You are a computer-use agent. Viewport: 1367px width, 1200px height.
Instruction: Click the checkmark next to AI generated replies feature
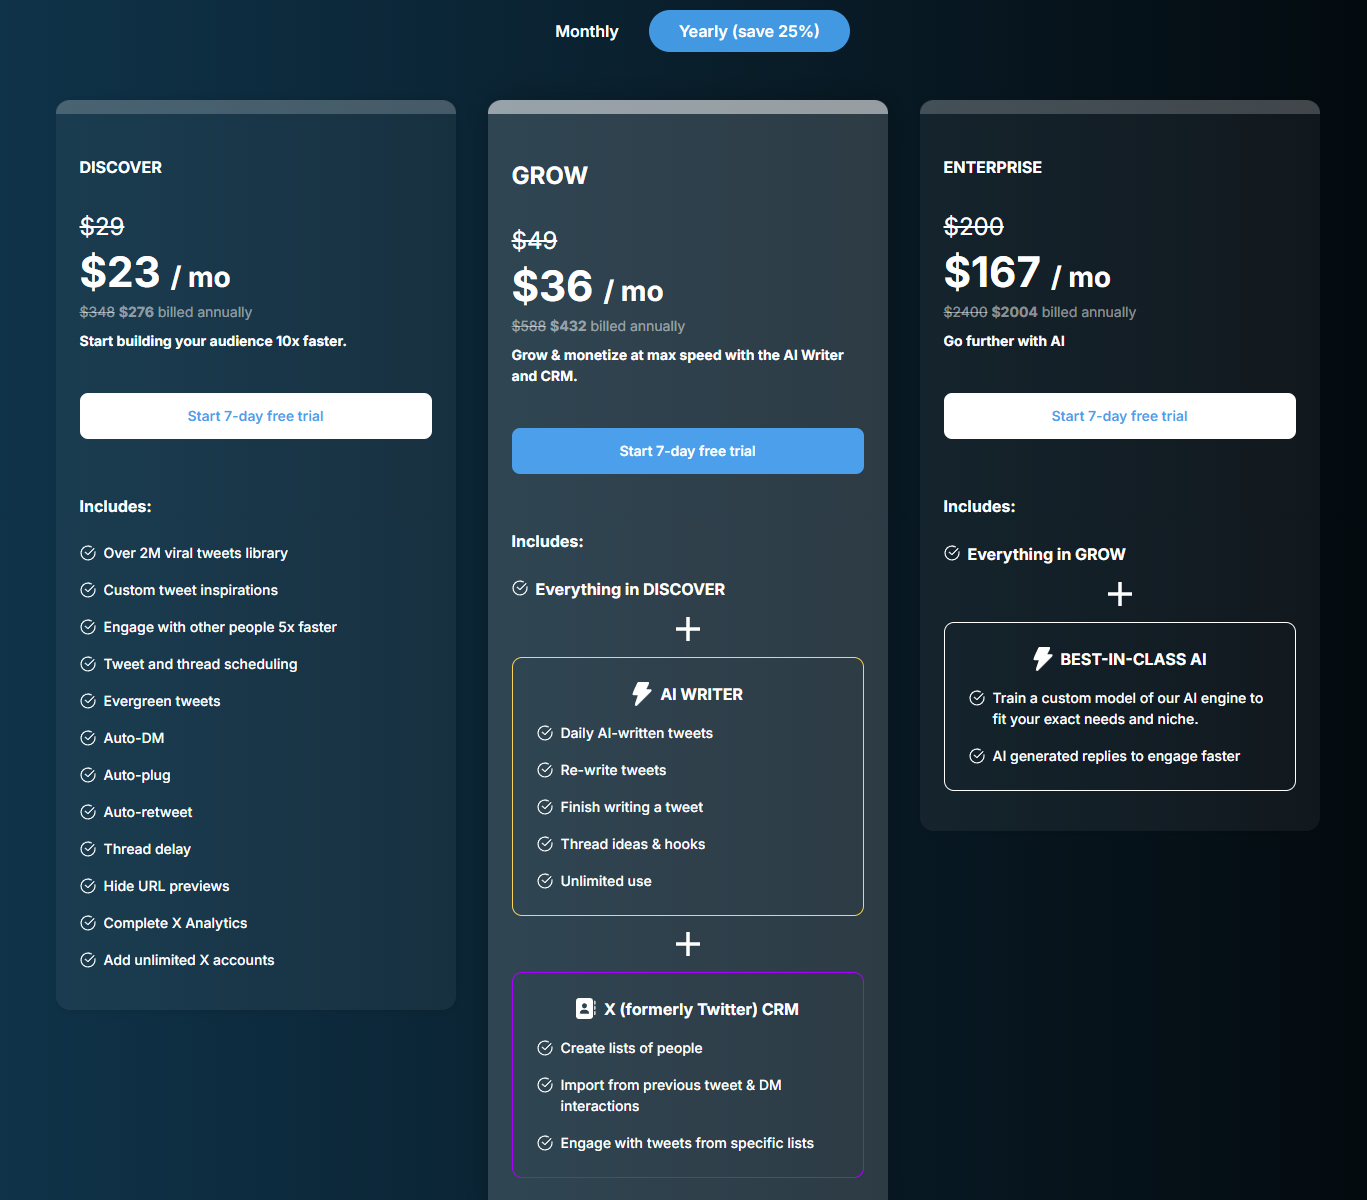[976, 756]
